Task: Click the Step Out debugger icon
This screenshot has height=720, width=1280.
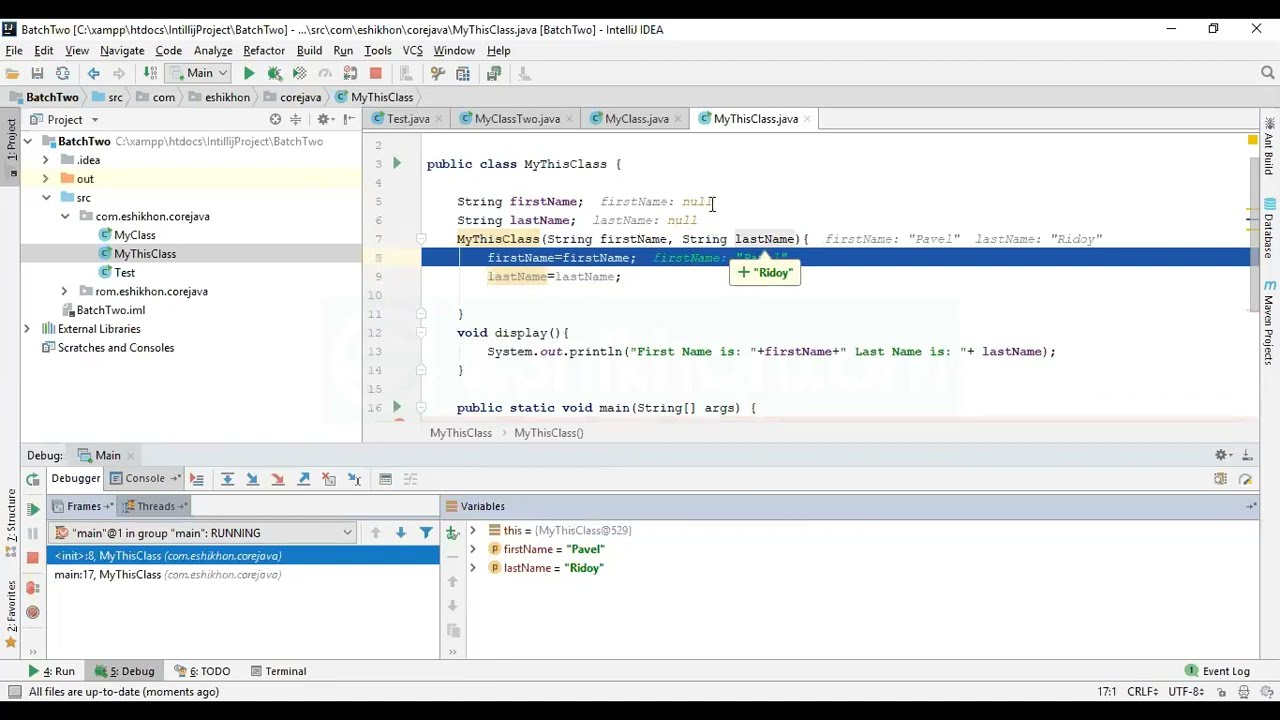Action: [x=304, y=479]
